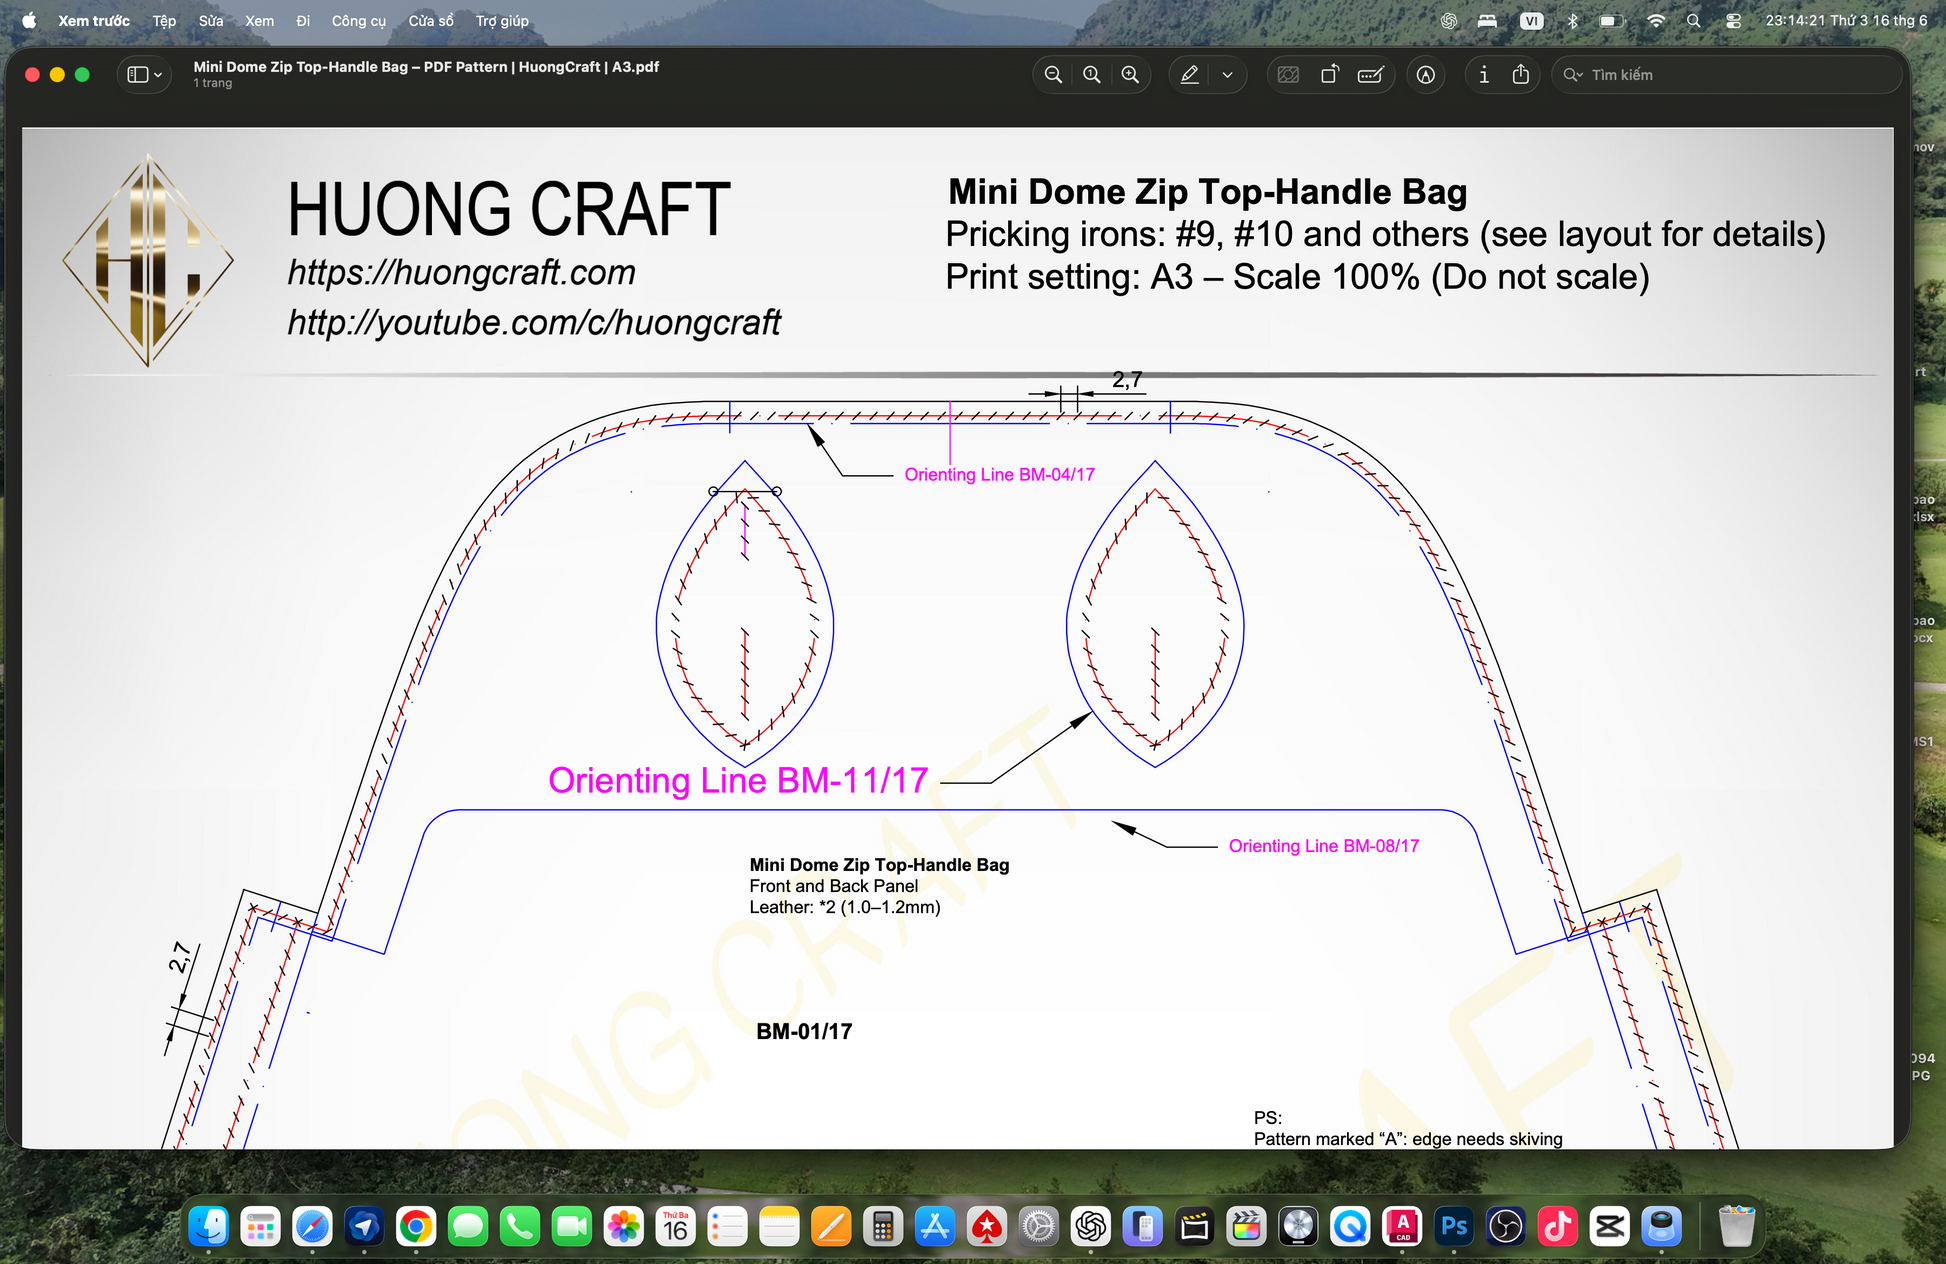Launch AutoCAD from the Dock
This screenshot has height=1264, width=1946.
coord(1402,1226)
